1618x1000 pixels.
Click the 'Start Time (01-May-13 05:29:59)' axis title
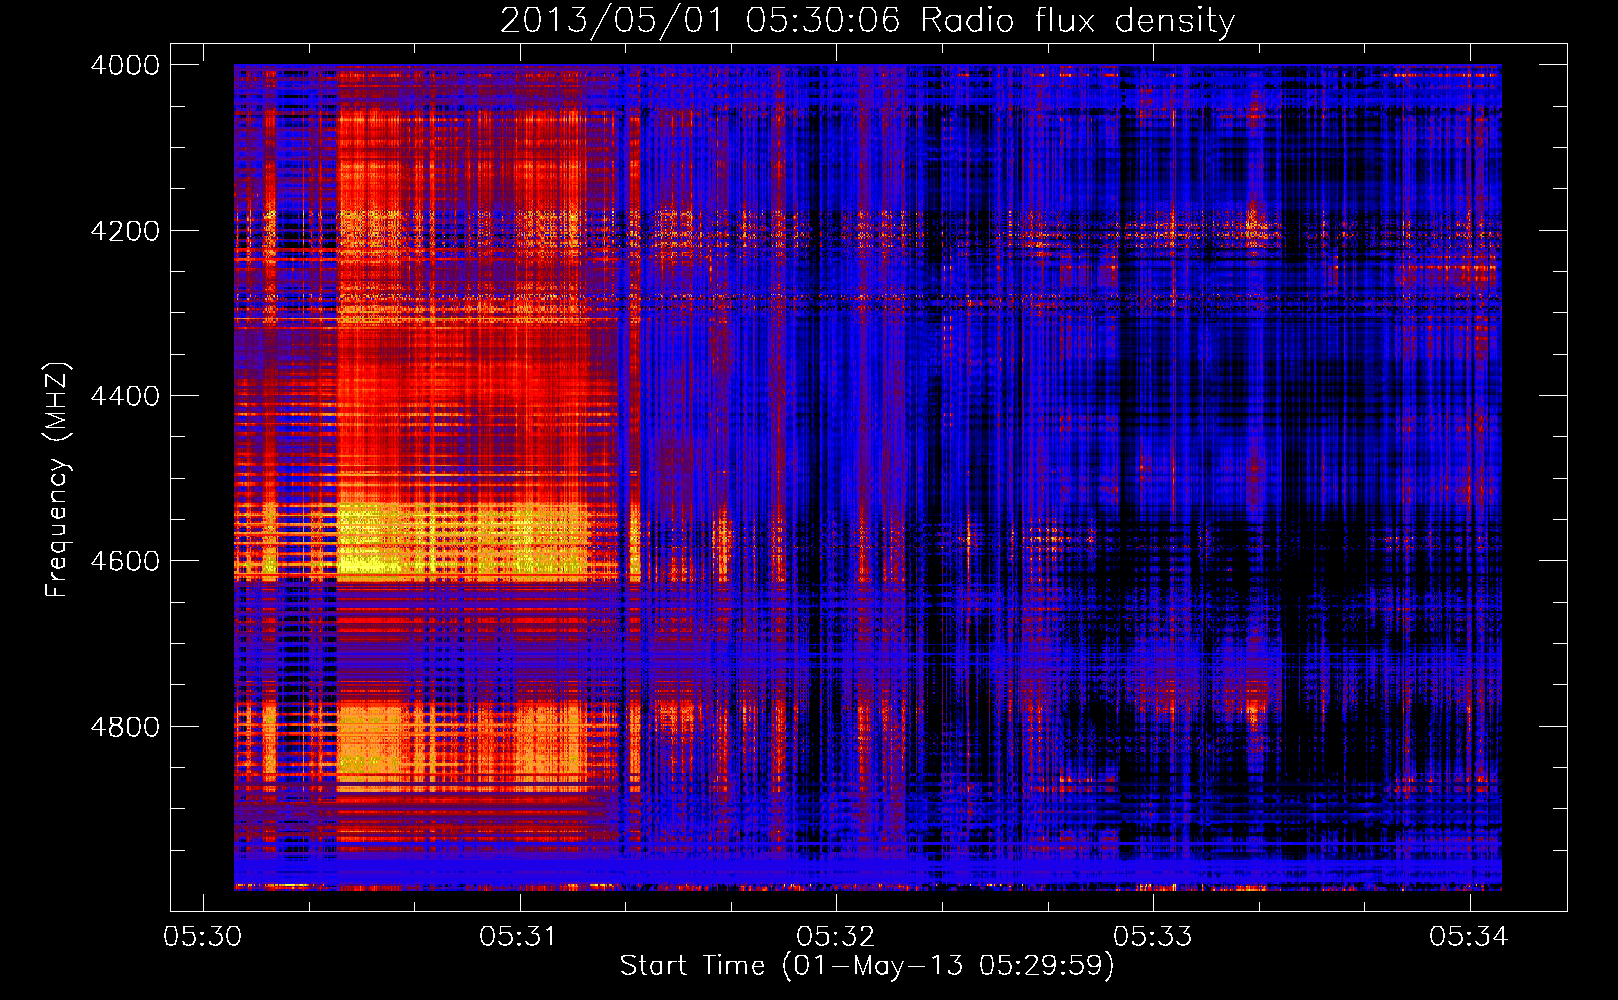[x=867, y=966]
